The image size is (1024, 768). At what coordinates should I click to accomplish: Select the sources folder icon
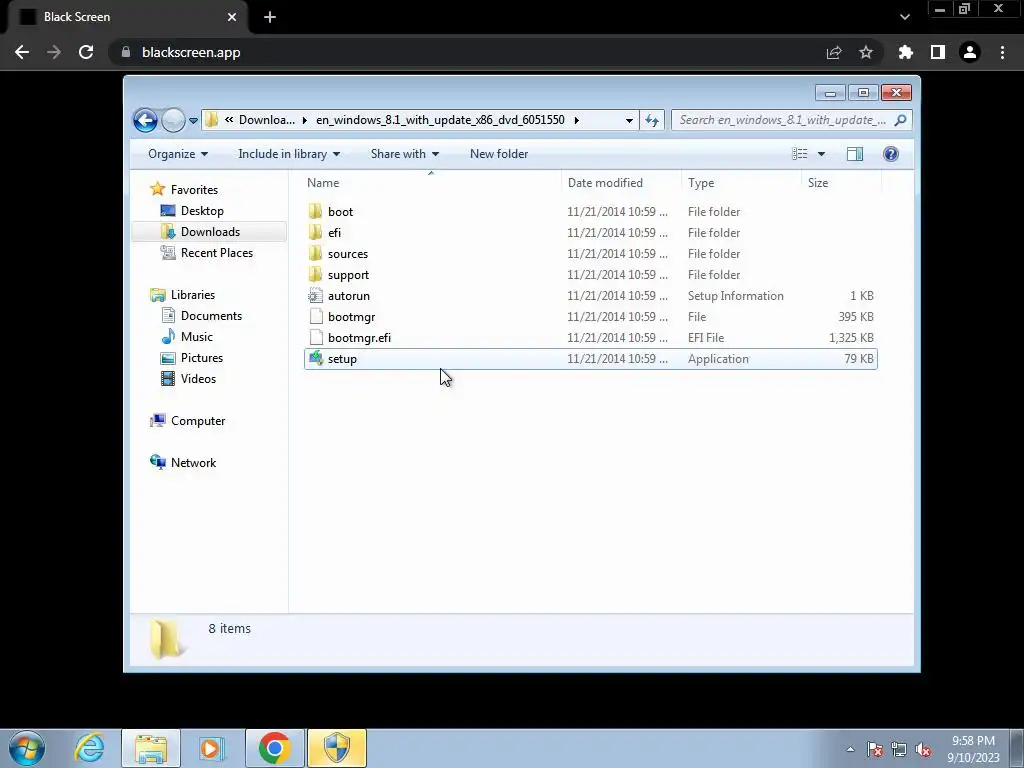(315, 253)
